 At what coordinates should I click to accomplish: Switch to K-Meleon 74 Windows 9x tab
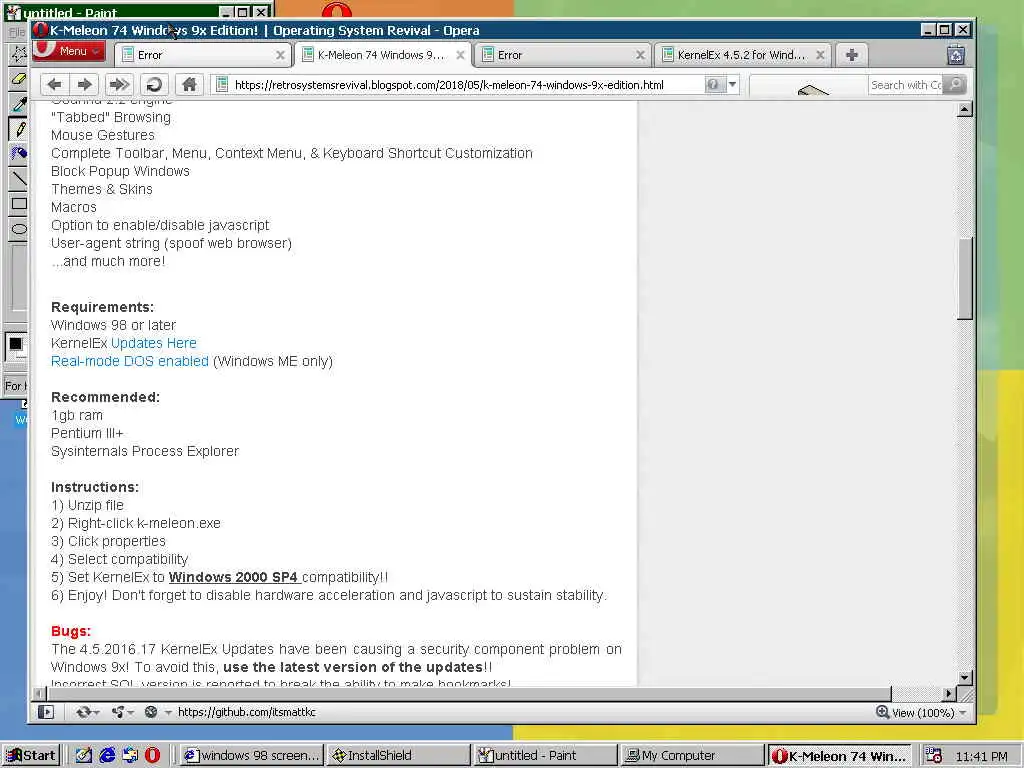pos(381,55)
